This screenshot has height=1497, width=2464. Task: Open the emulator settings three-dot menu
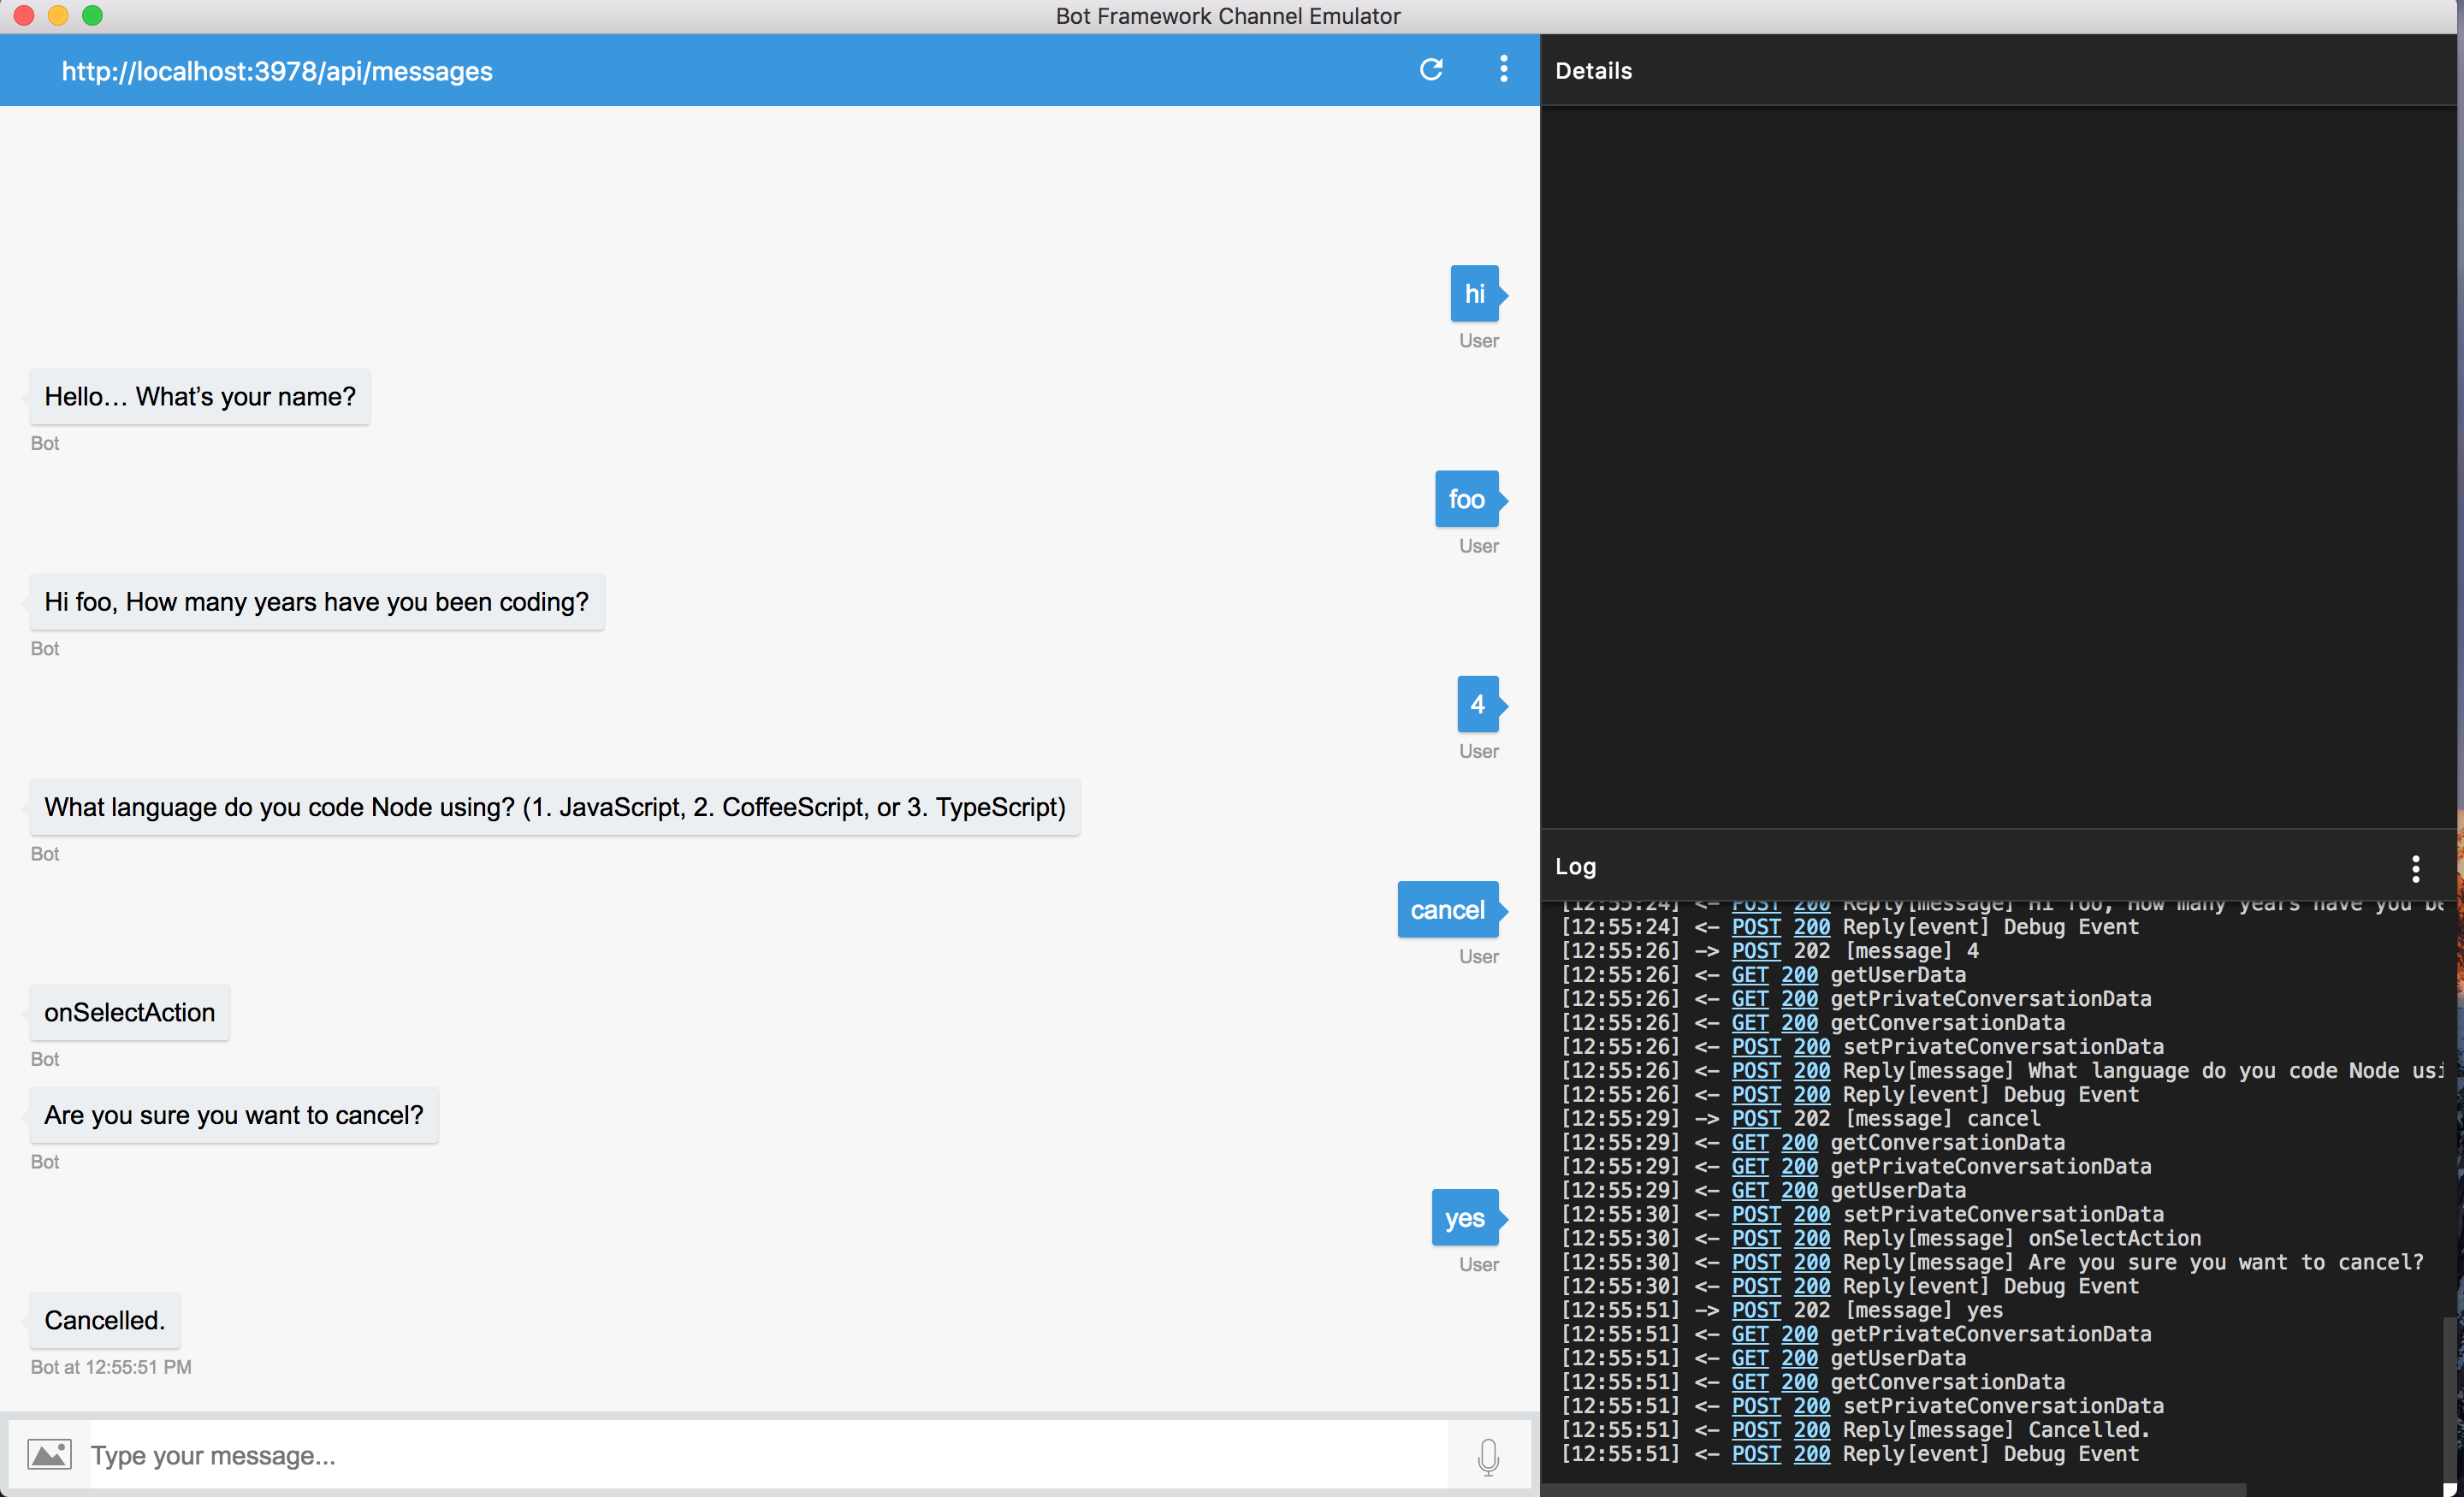coord(1503,69)
